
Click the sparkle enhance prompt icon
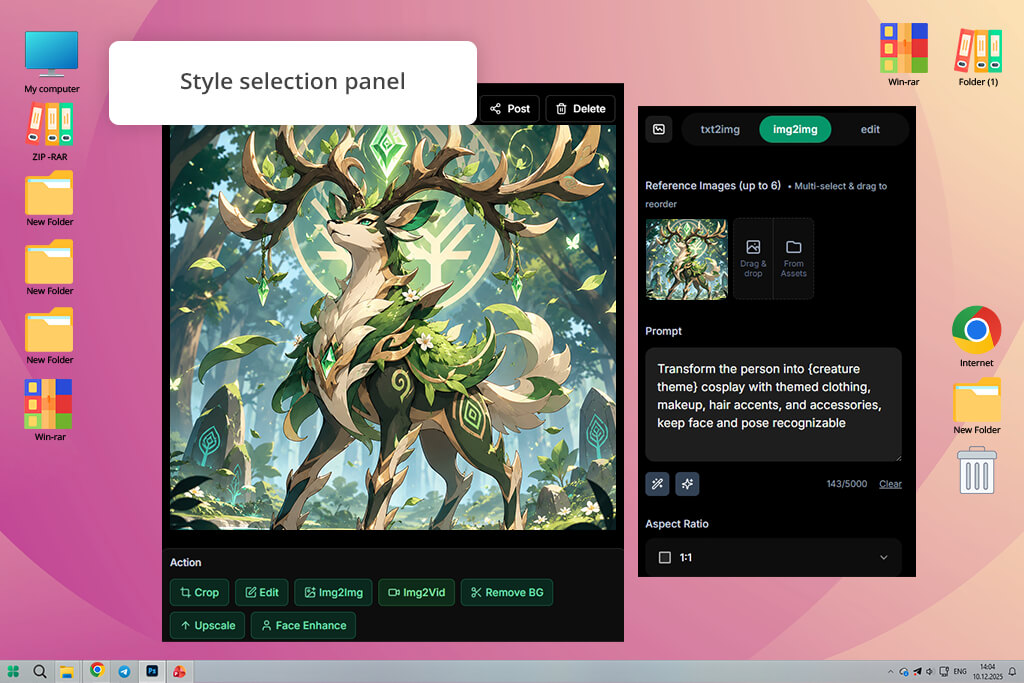pyautogui.click(x=687, y=484)
